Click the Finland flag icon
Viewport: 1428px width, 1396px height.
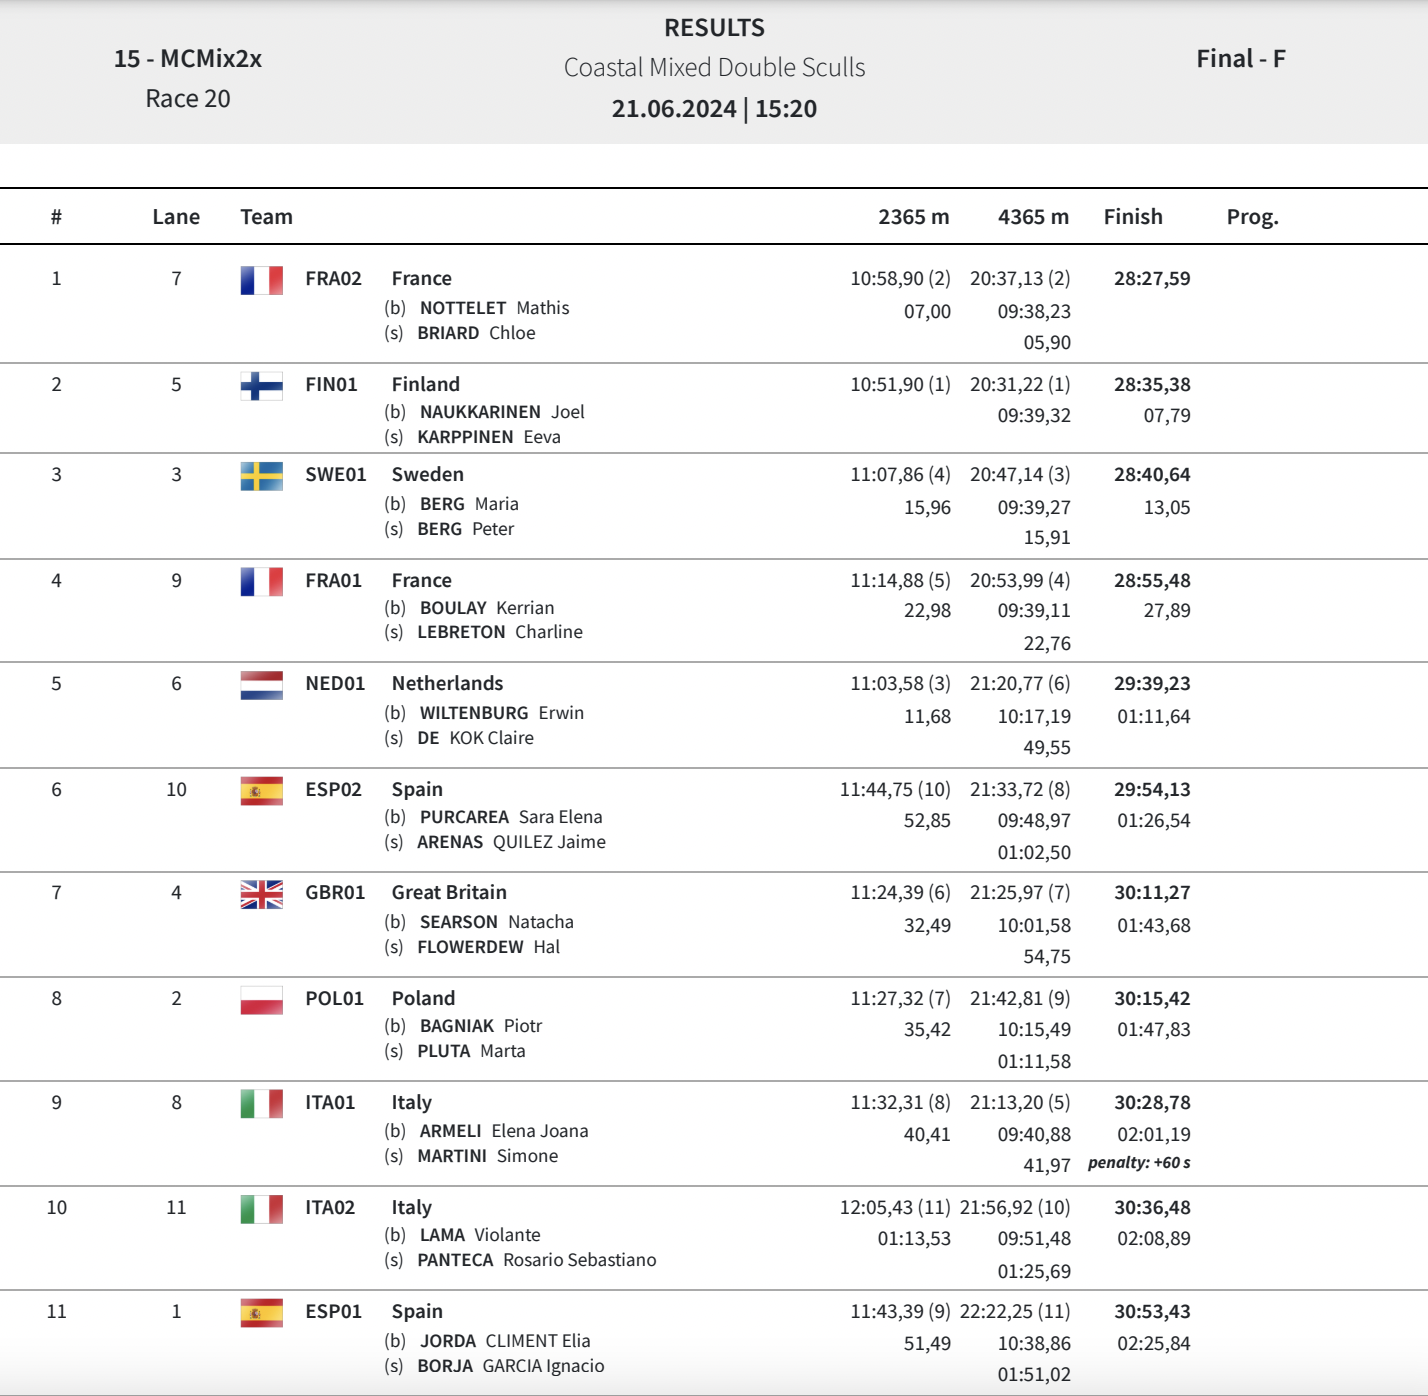(261, 385)
